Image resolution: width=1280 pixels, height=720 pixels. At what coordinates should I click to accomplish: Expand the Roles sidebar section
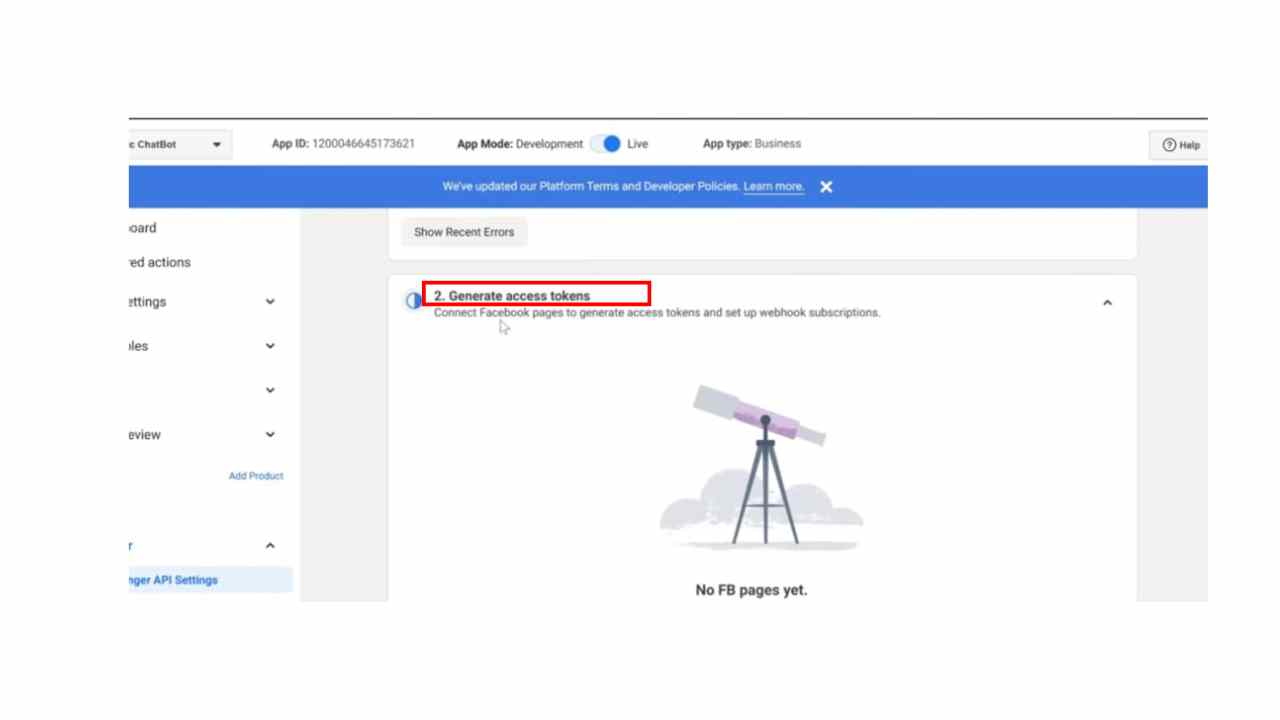(269, 346)
